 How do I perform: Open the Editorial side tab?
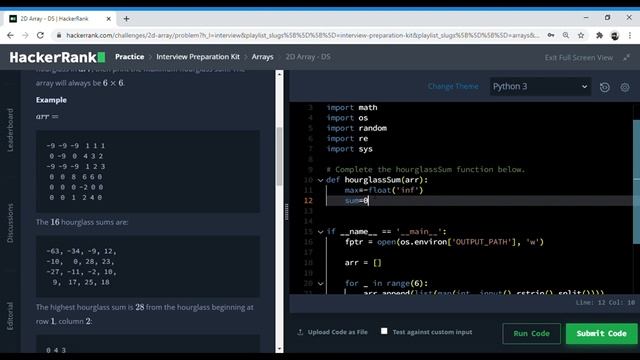click(10, 316)
